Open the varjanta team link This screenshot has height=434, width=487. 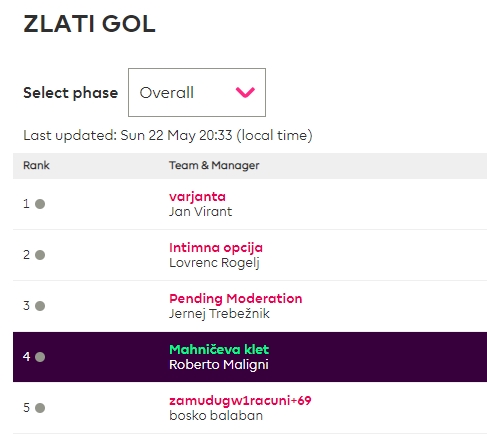197,197
